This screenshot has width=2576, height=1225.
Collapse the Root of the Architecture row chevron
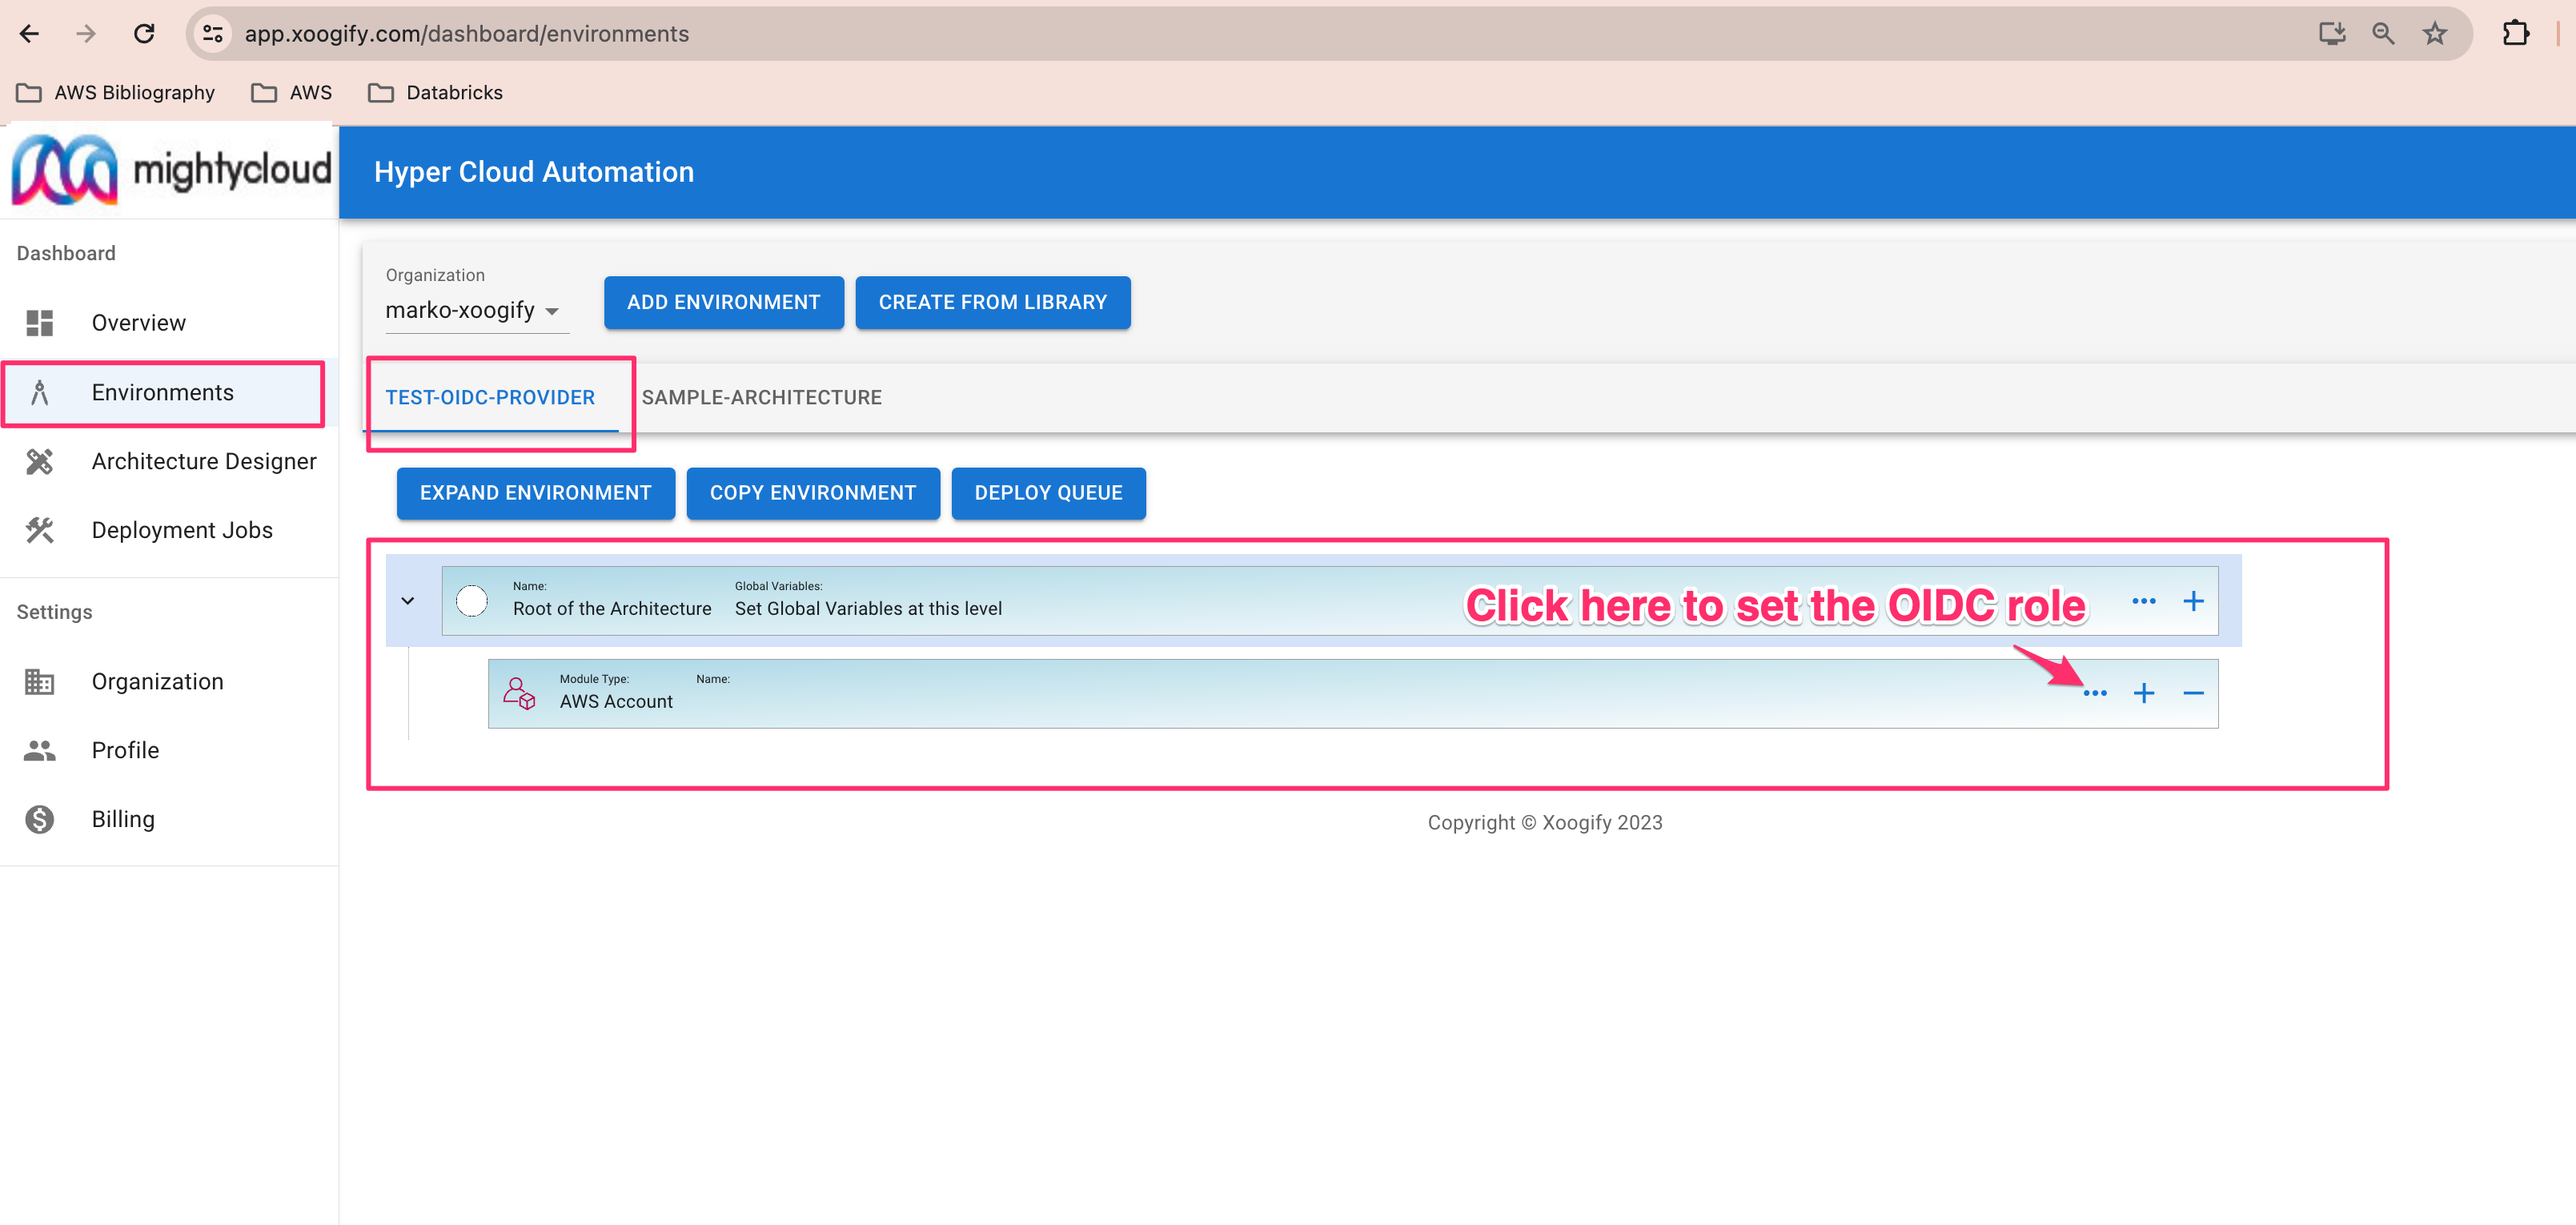tap(408, 600)
